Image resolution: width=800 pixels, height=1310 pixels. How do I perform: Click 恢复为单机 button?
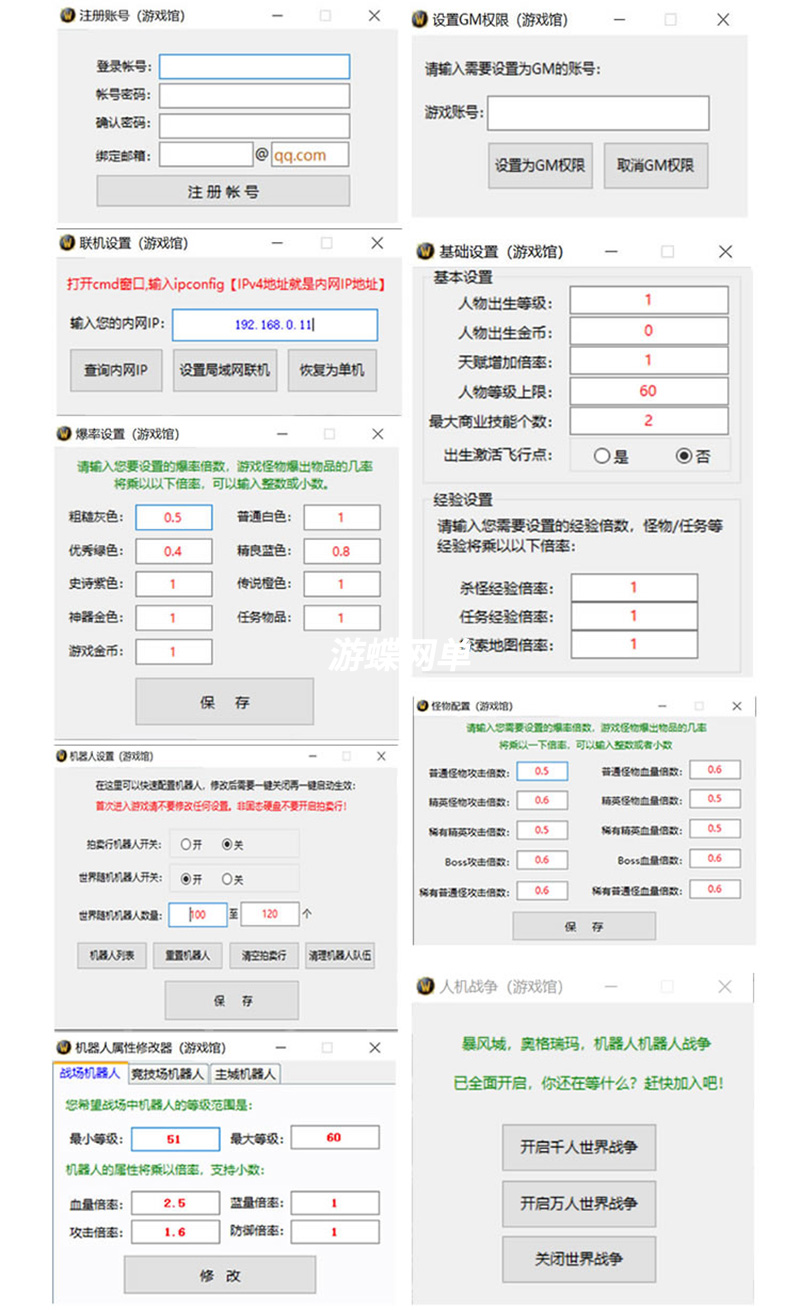click(x=333, y=370)
